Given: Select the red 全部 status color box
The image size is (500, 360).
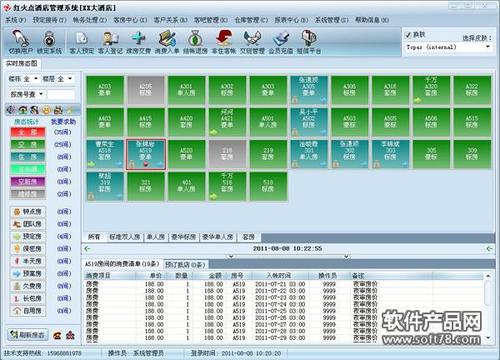Looking at the screenshot, I should (28, 132).
